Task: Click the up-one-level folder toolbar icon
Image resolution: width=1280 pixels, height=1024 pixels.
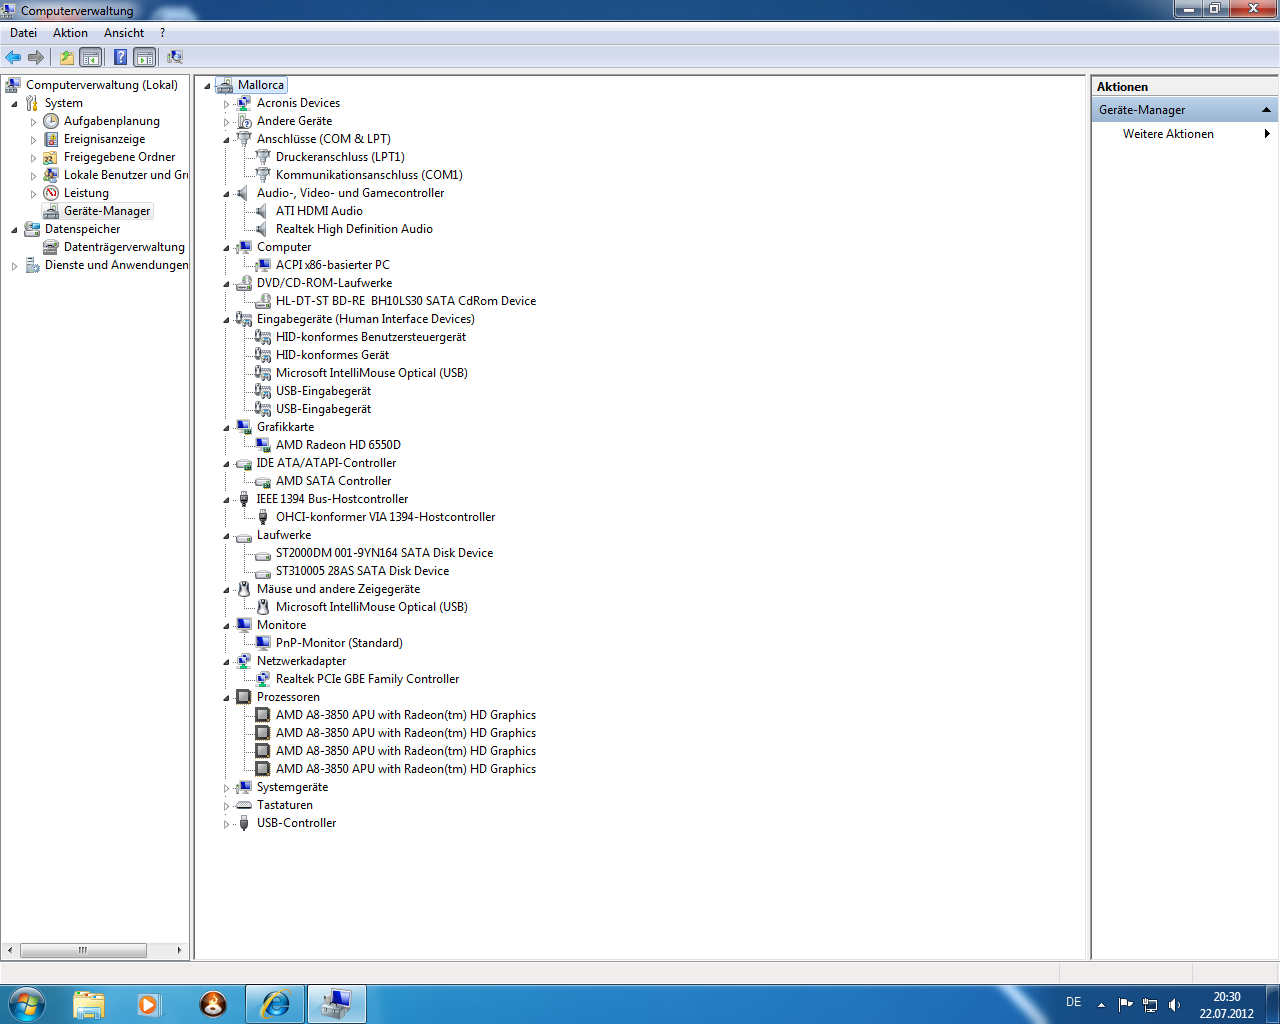Action: pos(67,57)
